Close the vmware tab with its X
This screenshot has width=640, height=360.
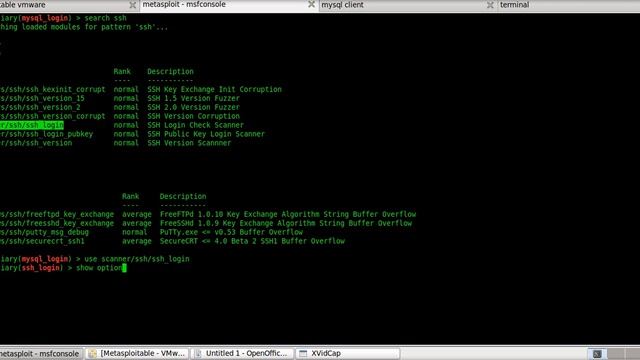coord(133,5)
